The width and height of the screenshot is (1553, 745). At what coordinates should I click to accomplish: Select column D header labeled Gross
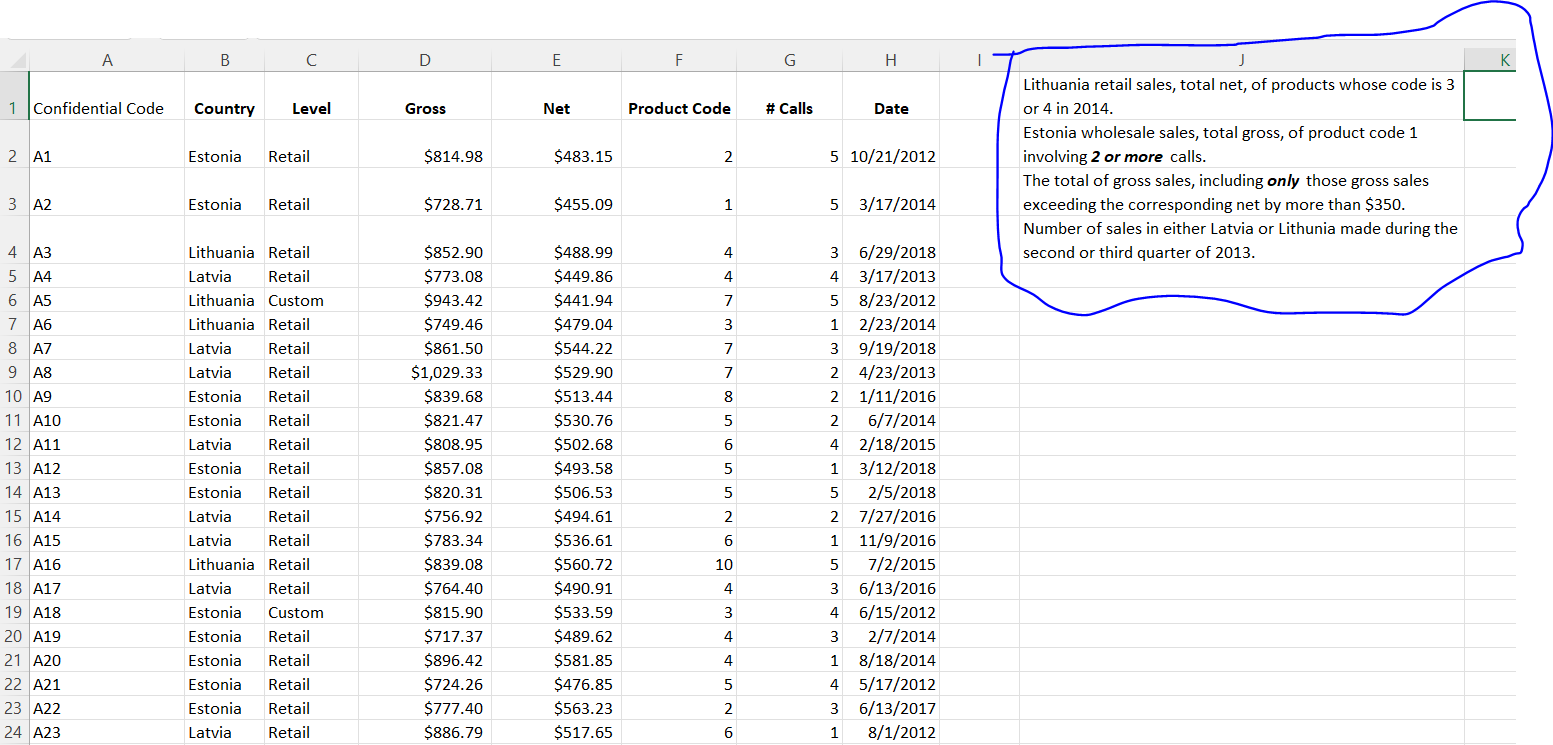(x=424, y=59)
